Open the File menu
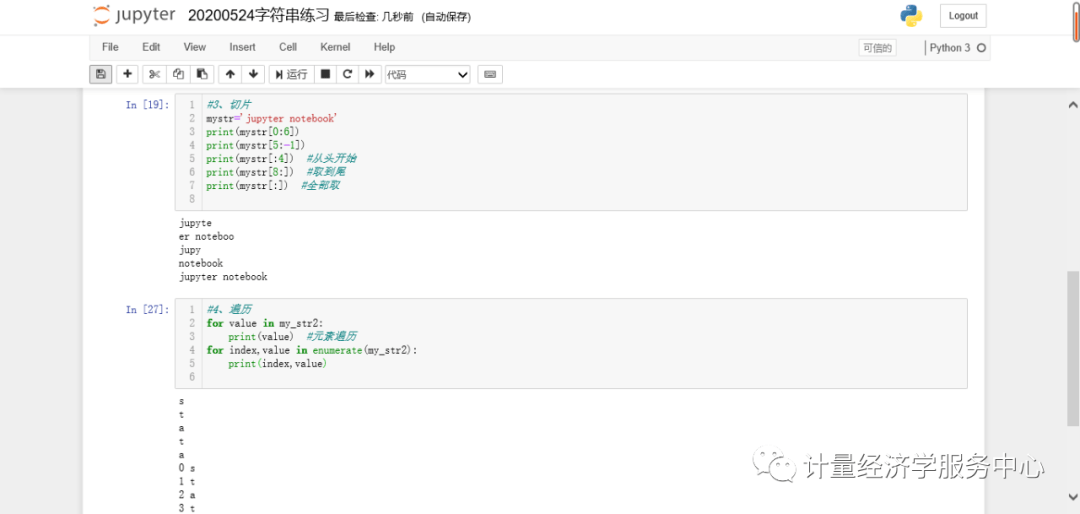Viewport: 1080px width, 514px height. point(110,47)
